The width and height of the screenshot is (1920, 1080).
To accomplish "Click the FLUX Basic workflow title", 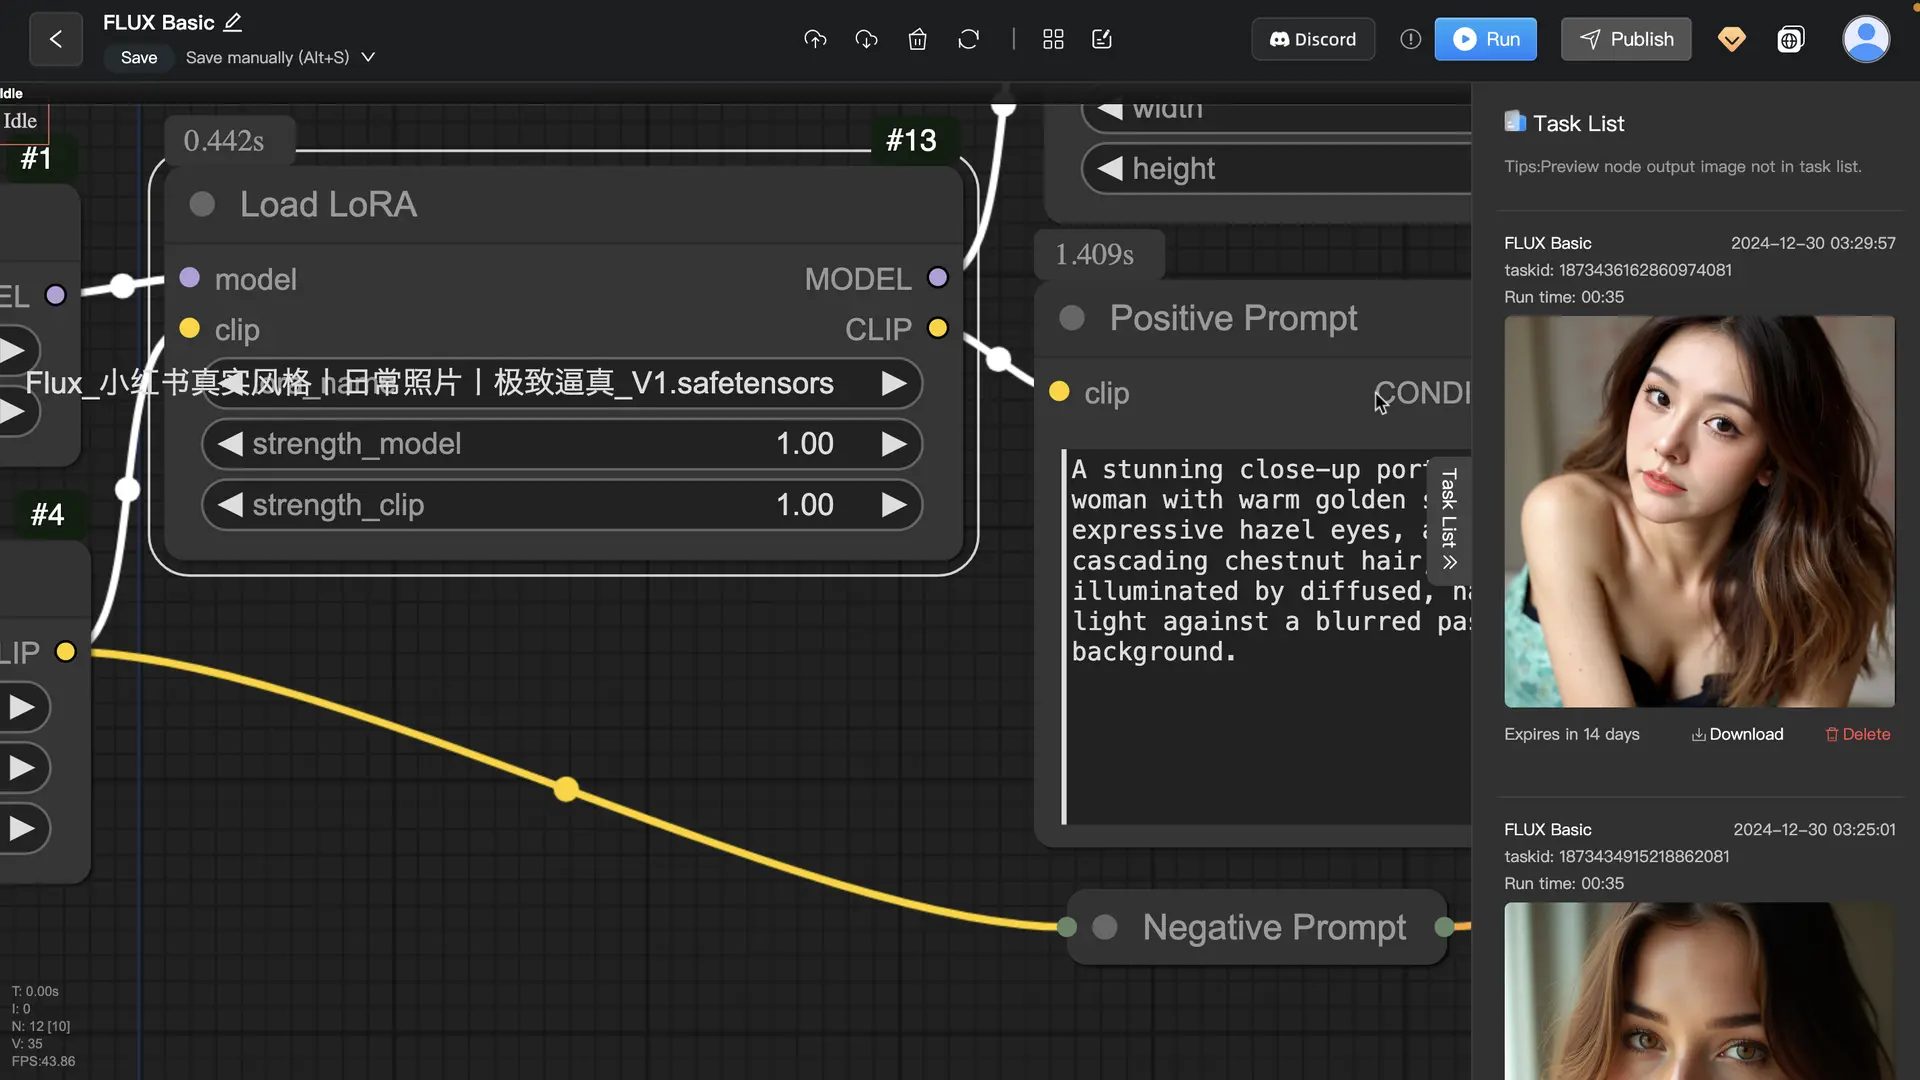I will (159, 22).
